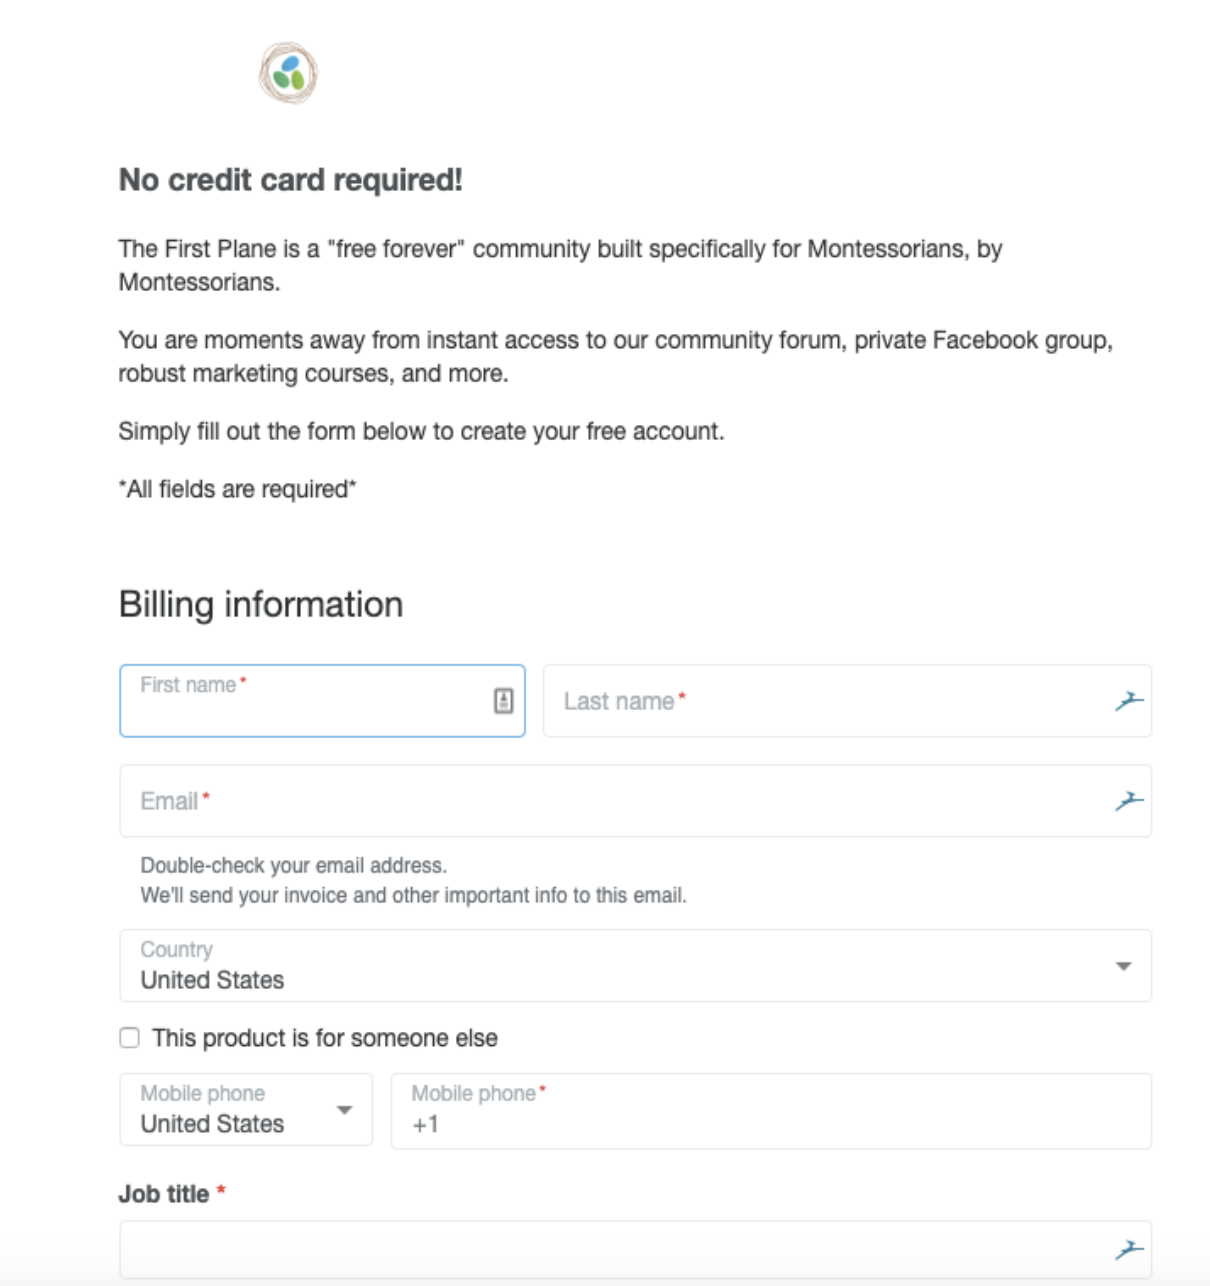
Task: Click the autofill icon in Last name field
Action: coord(1129,701)
